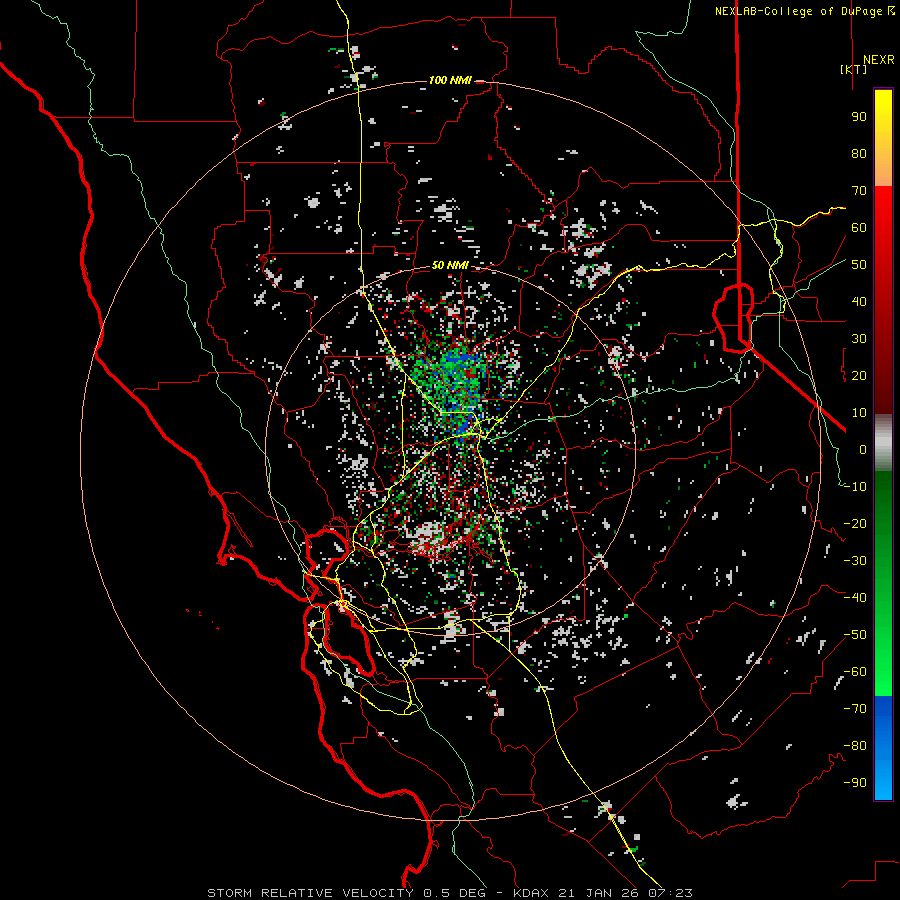Click the 40 value on velocity scale
The height and width of the screenshot is (900, 900).
coord(859,302)
